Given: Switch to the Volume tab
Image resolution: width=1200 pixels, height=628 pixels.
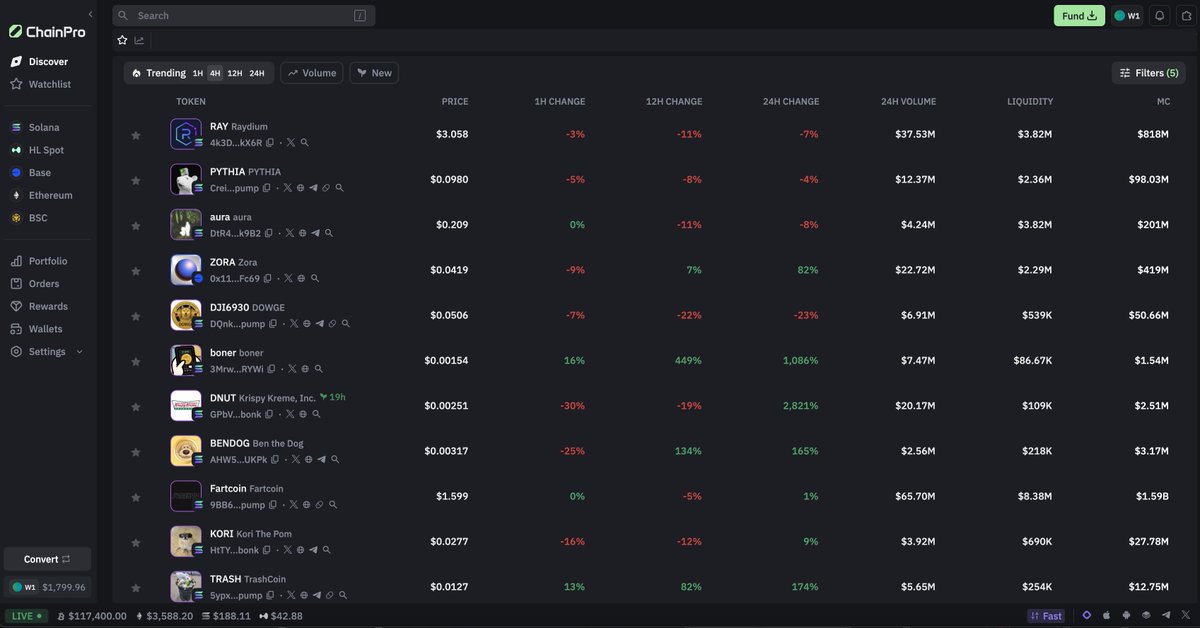Looking at the screenshot, I should pos(312,73).
